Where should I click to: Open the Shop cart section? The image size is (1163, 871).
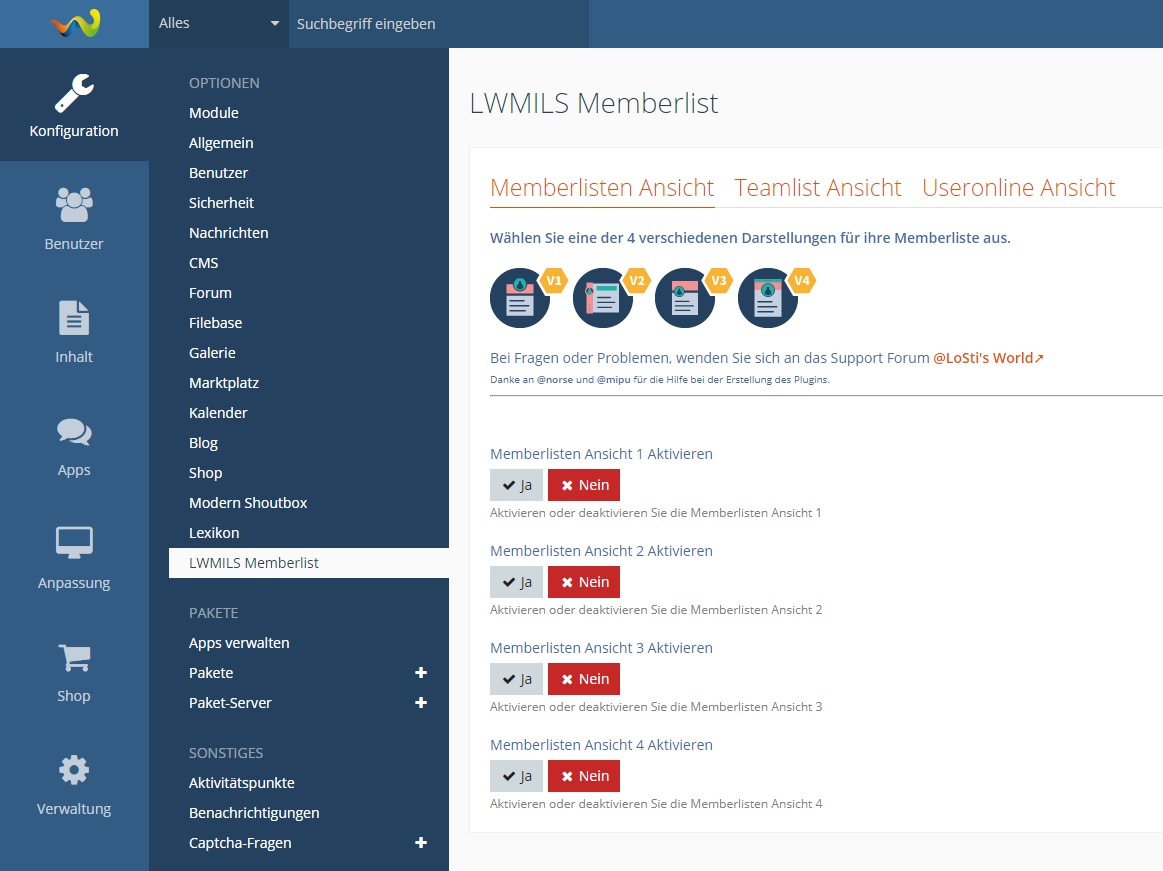pos(74,670)
